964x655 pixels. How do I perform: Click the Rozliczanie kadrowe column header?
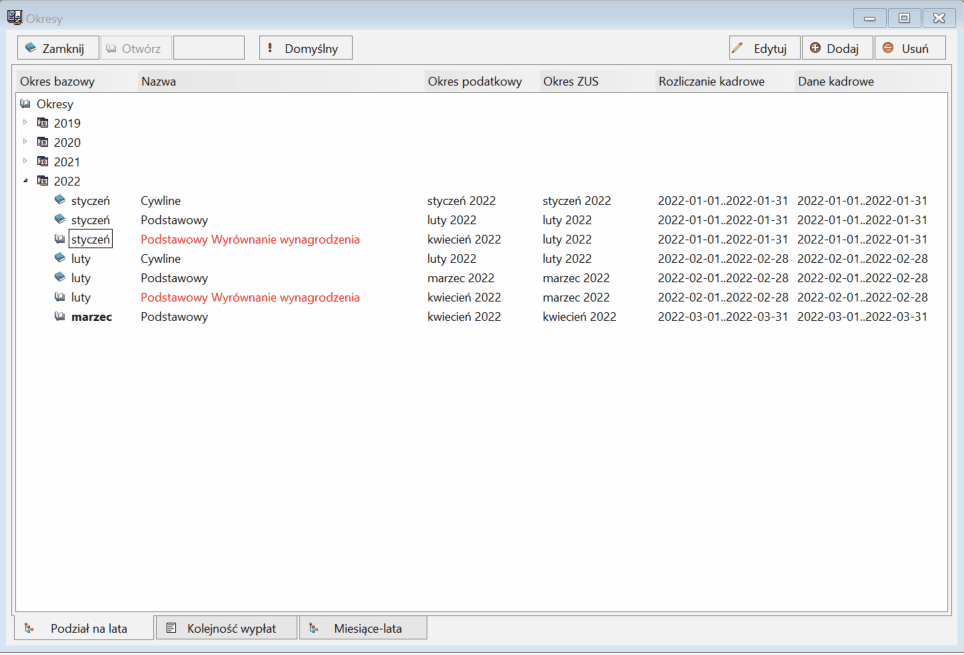725,81
